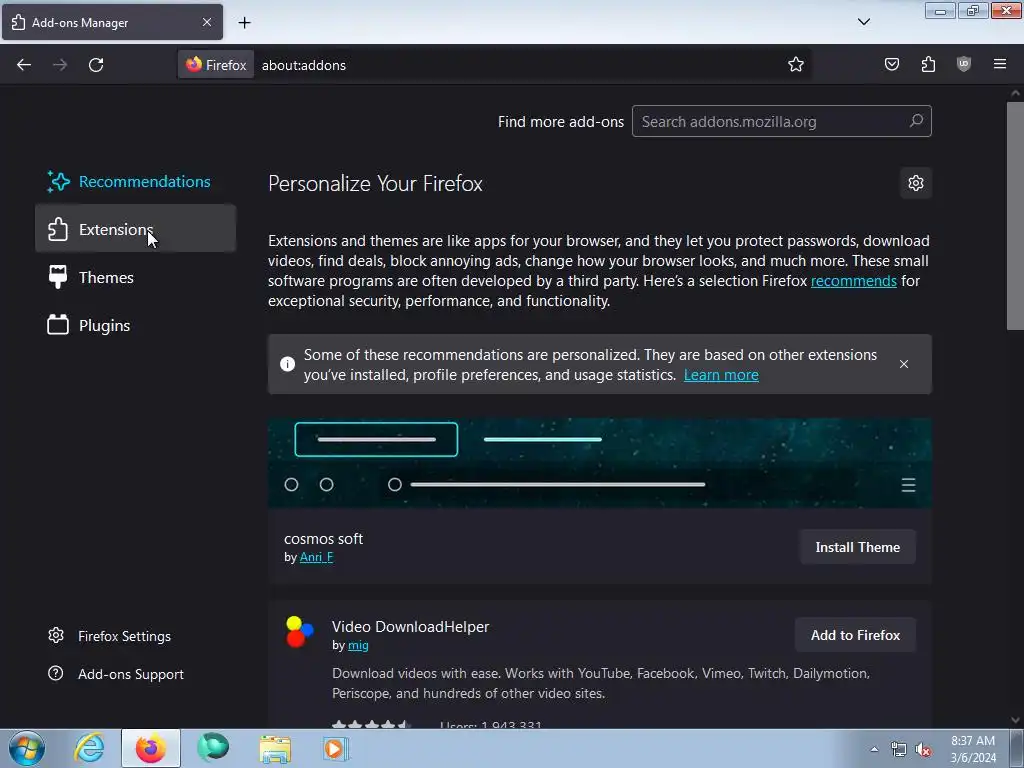
Task: Expand the list all tabs chevron
Action: pyautogui.click(x=864, y=22)
